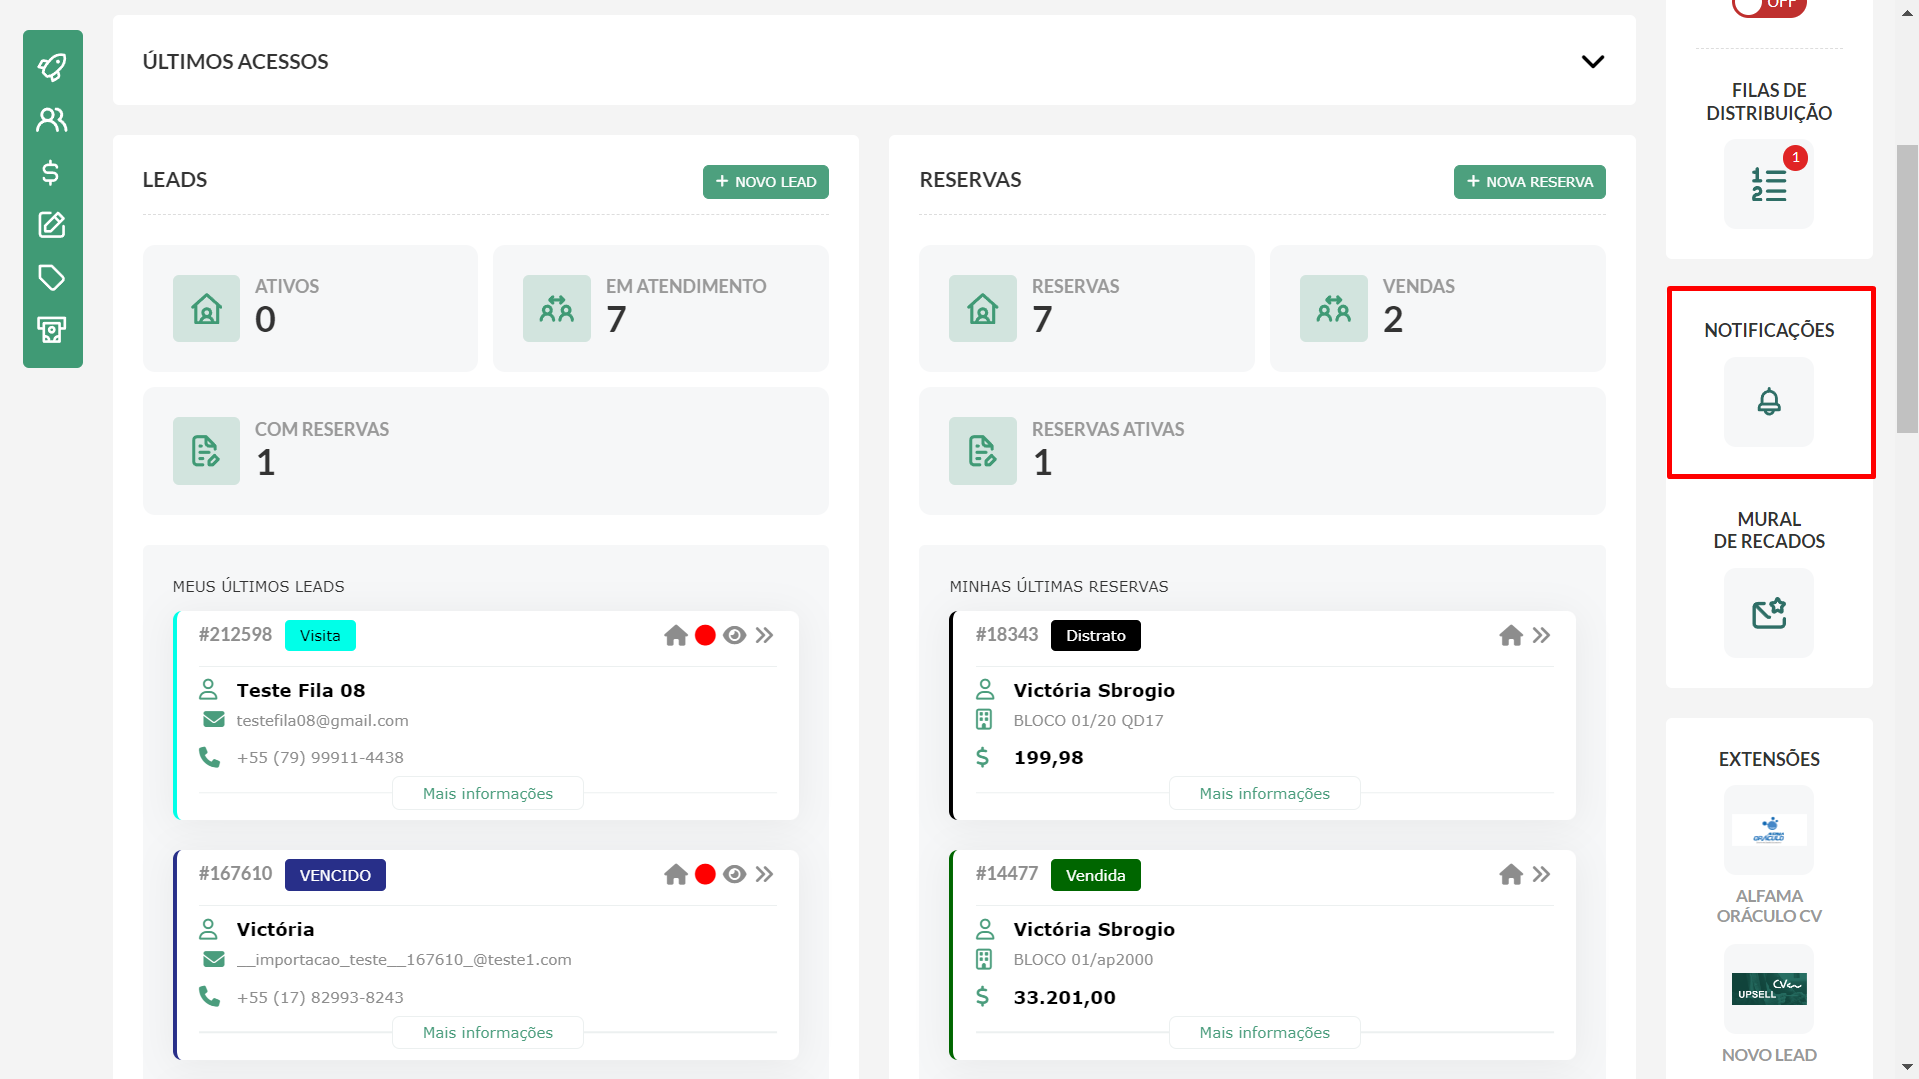Click the VENCIDO status badge
Screen dimensions: 1919x1079
coord(335,875)
